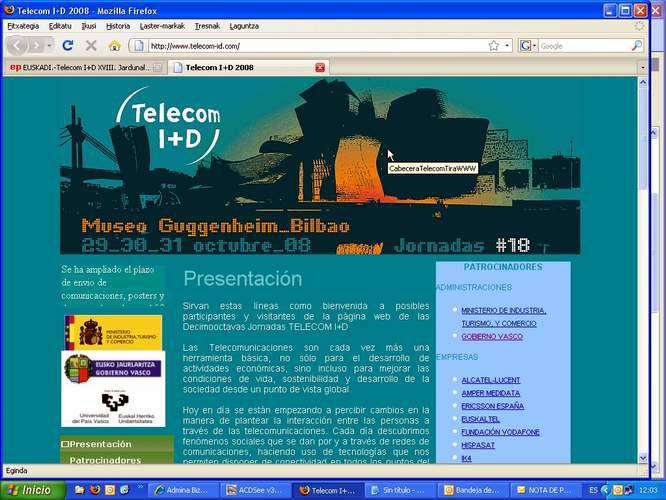This screenshot has width=666, height=500.
Task: Open the IK4 sponsor link
Action: click(466, 458)
